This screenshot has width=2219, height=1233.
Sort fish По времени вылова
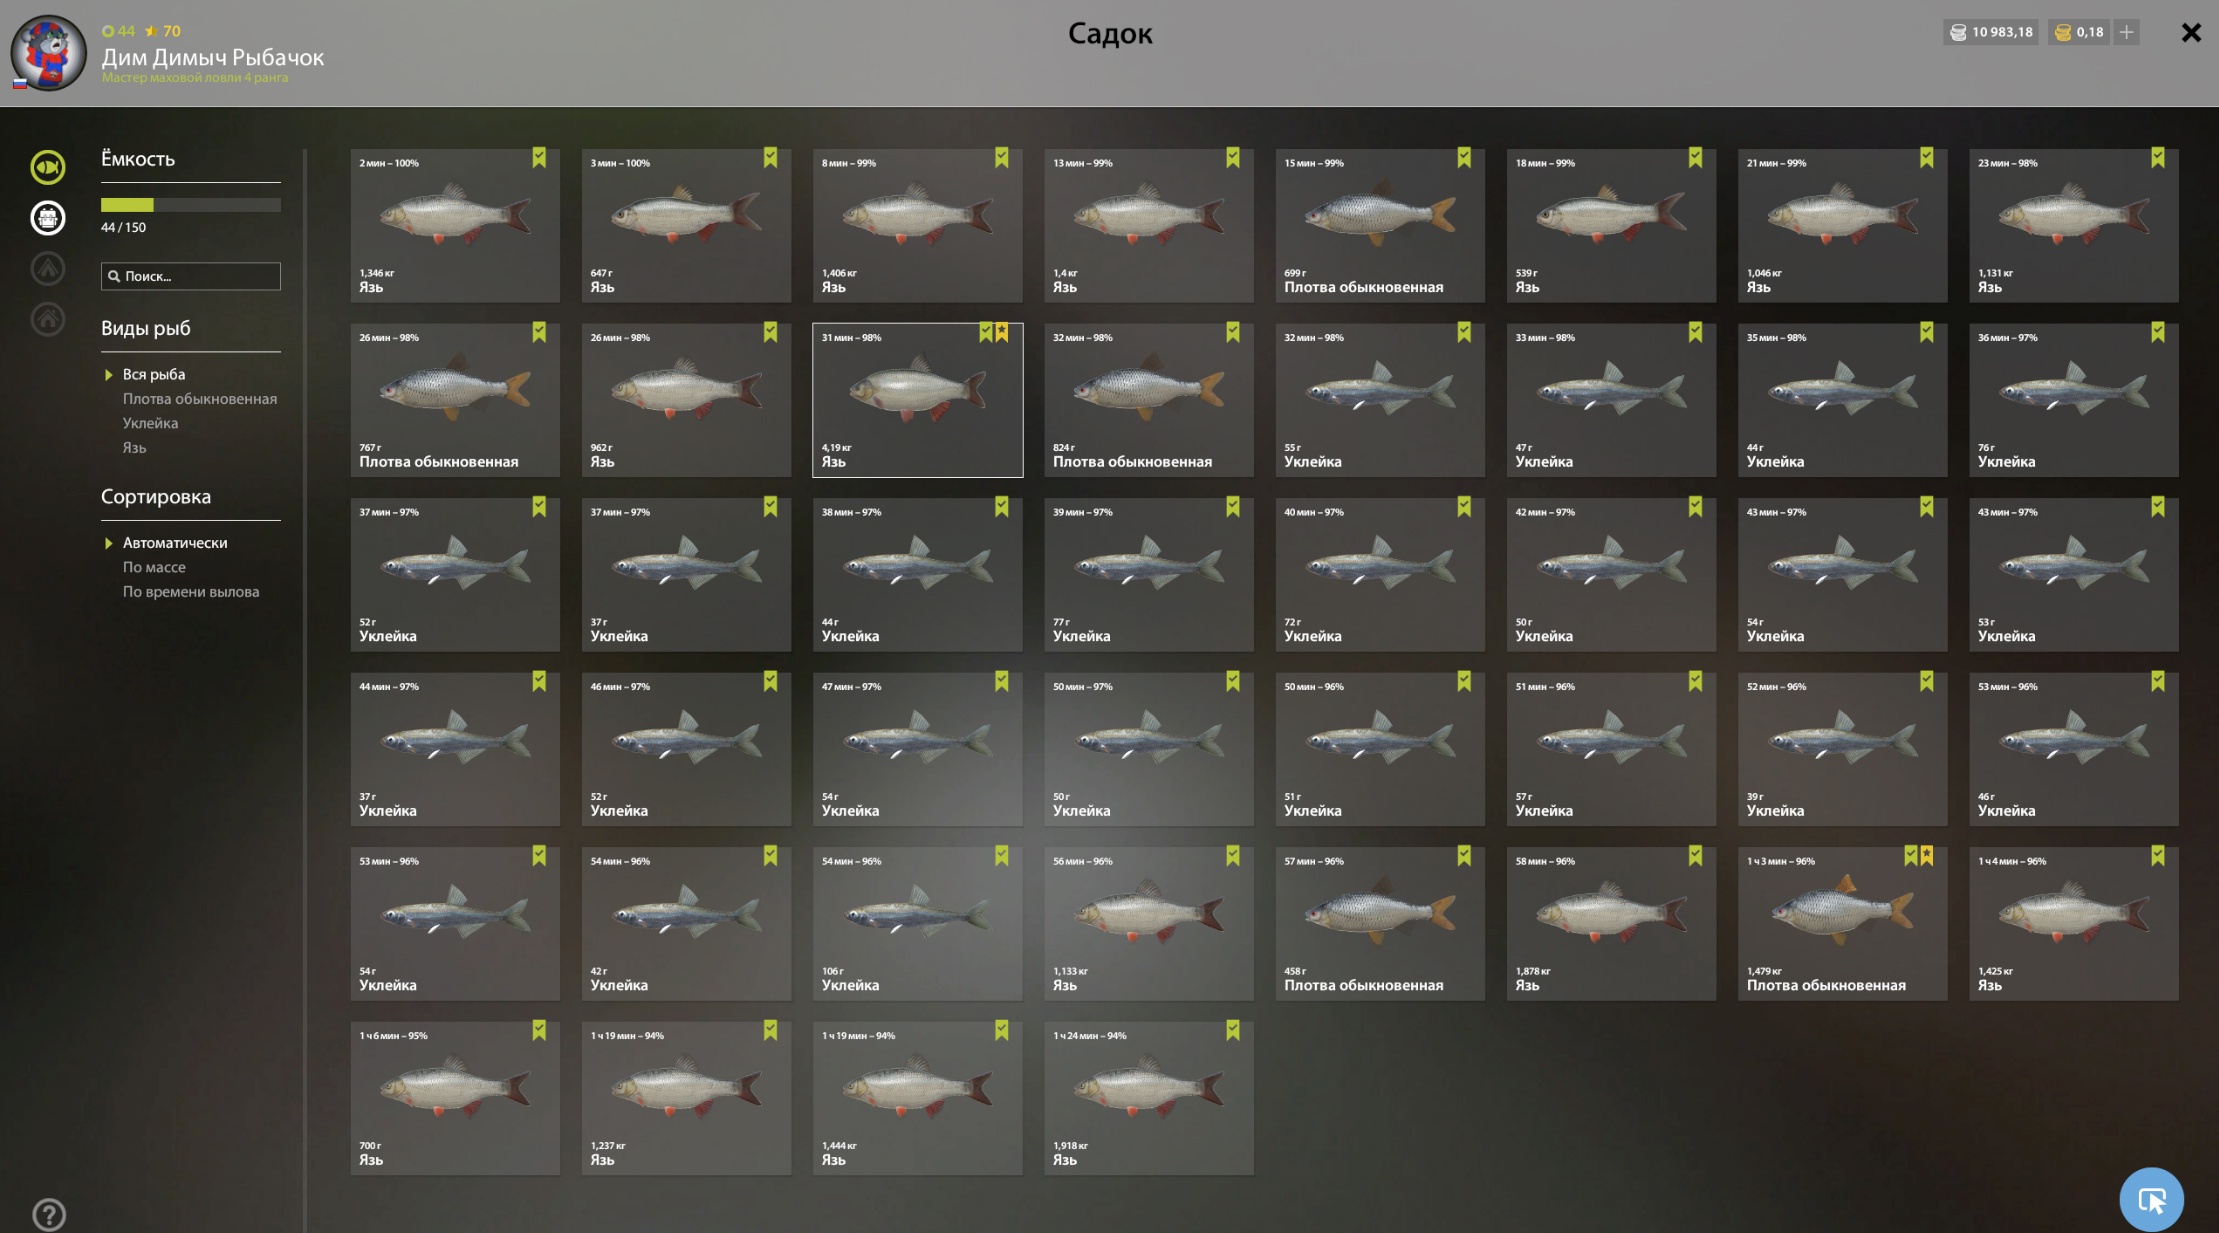coord(191,591)
